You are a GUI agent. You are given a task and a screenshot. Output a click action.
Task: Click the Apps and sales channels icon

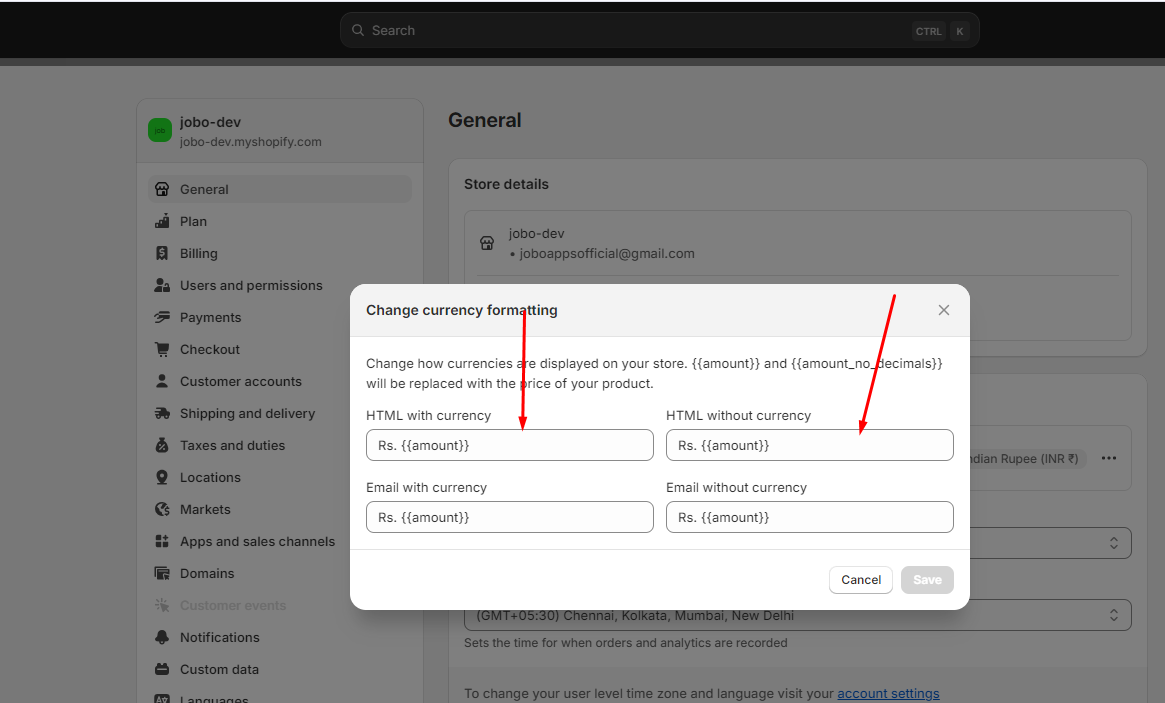162,541
